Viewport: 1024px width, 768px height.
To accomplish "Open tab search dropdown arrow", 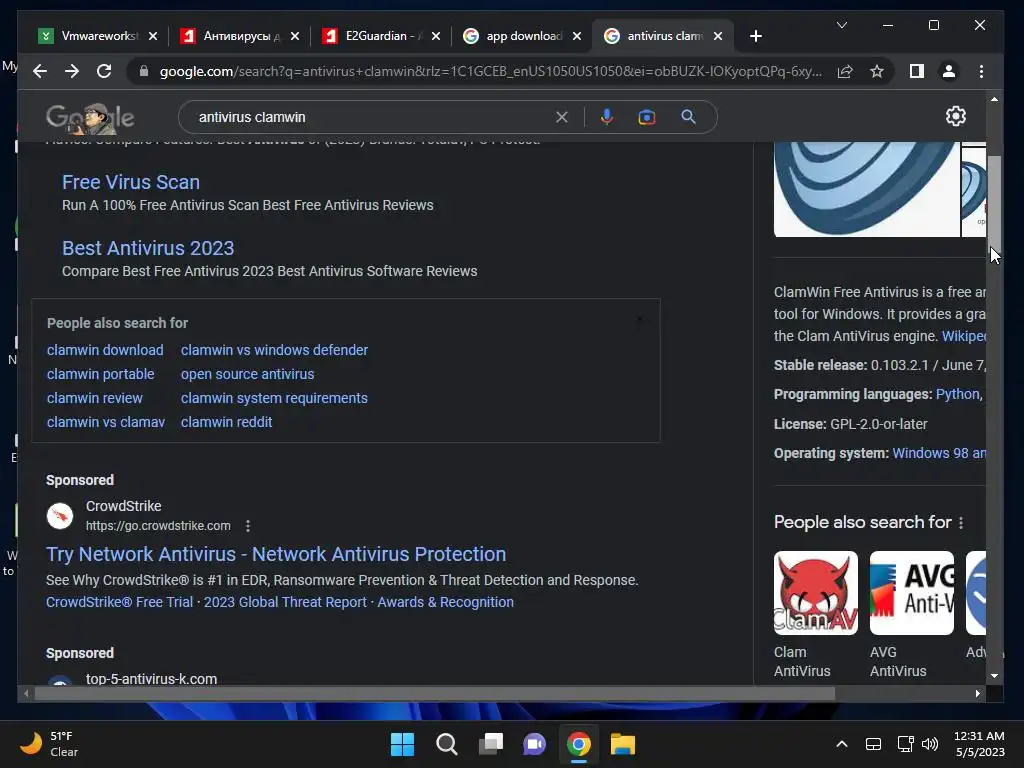I will 842,25.
